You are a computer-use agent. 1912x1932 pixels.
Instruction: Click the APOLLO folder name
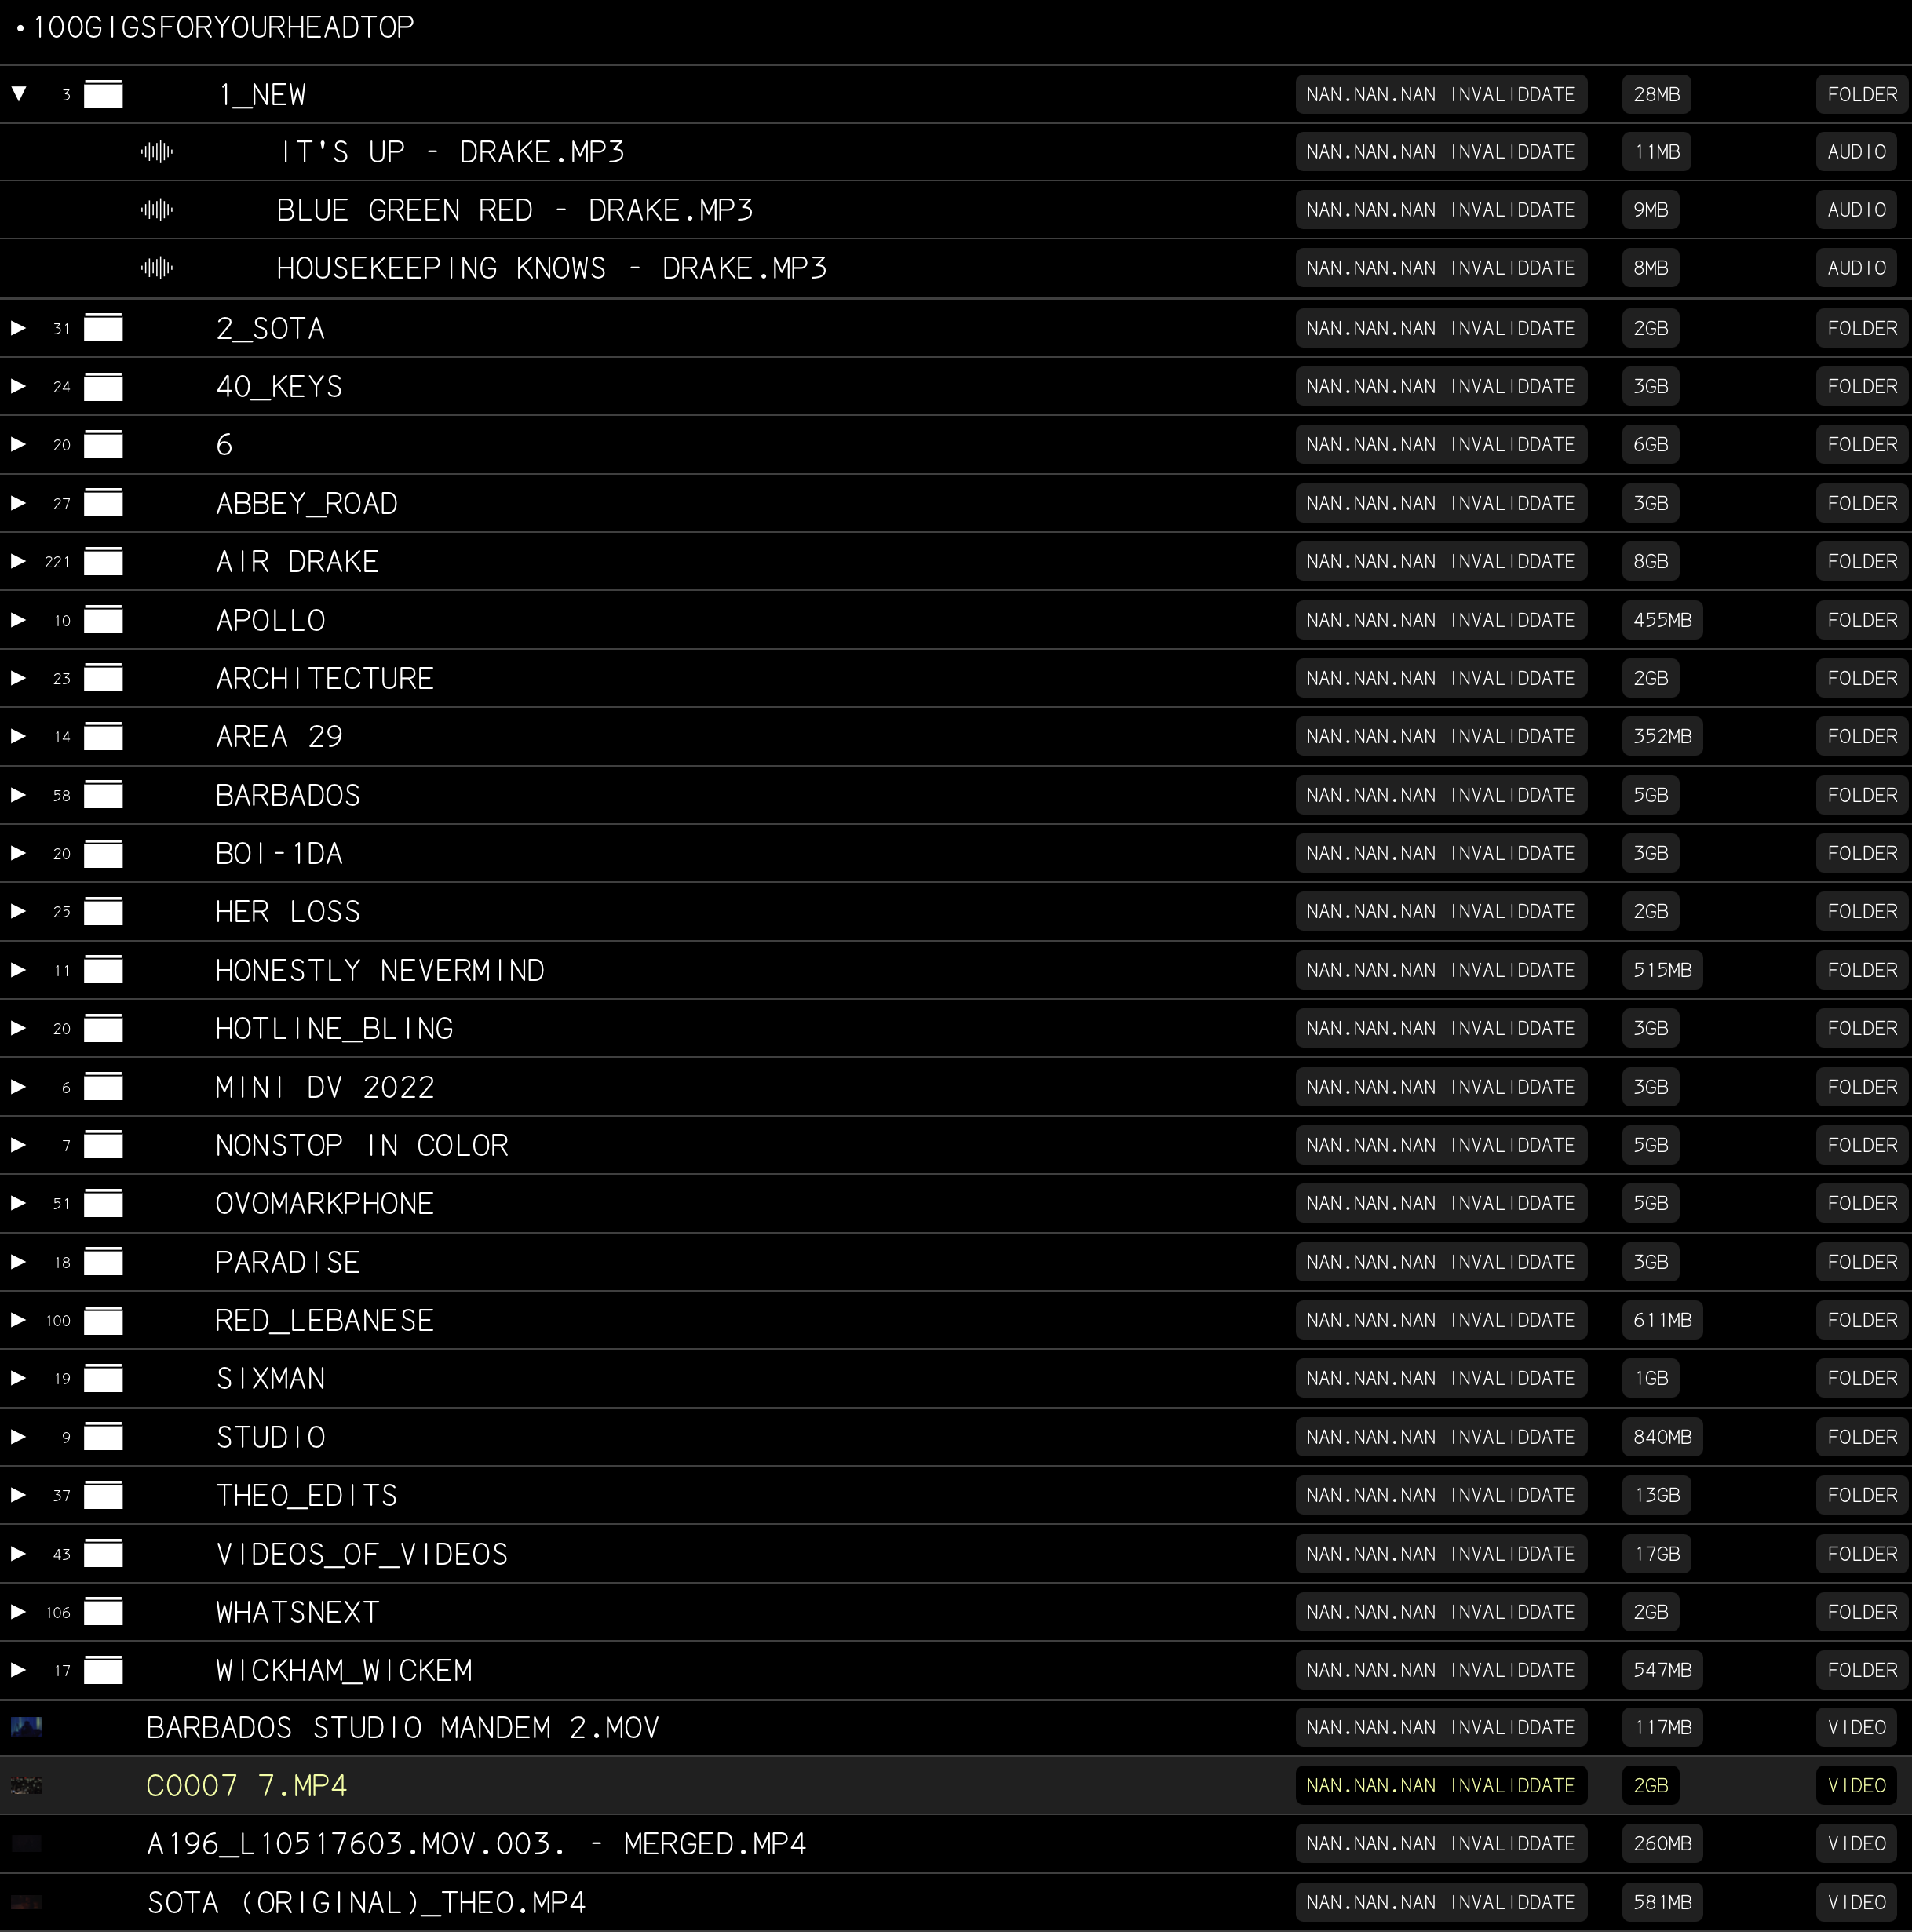(271, 620)
